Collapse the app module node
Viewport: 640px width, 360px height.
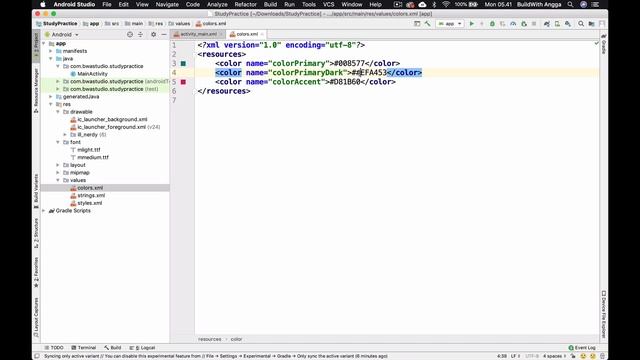(x=44, y=43)
